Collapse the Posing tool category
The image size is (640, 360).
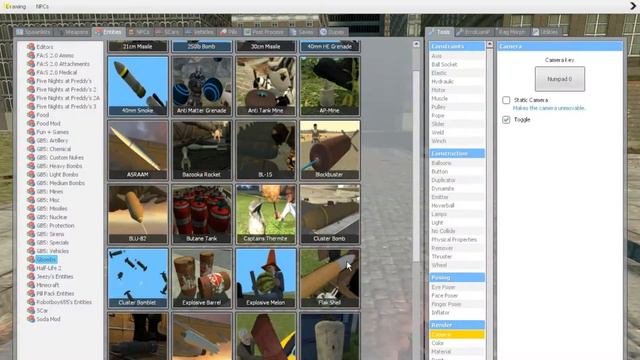coord(457,278)
